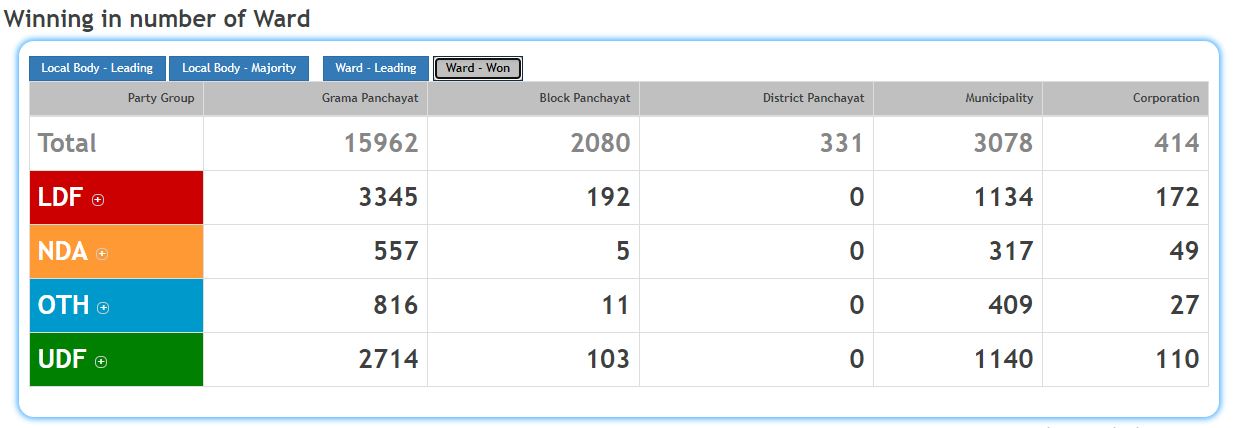Select the Block Panchayat column header

click(x=584, y=98)
